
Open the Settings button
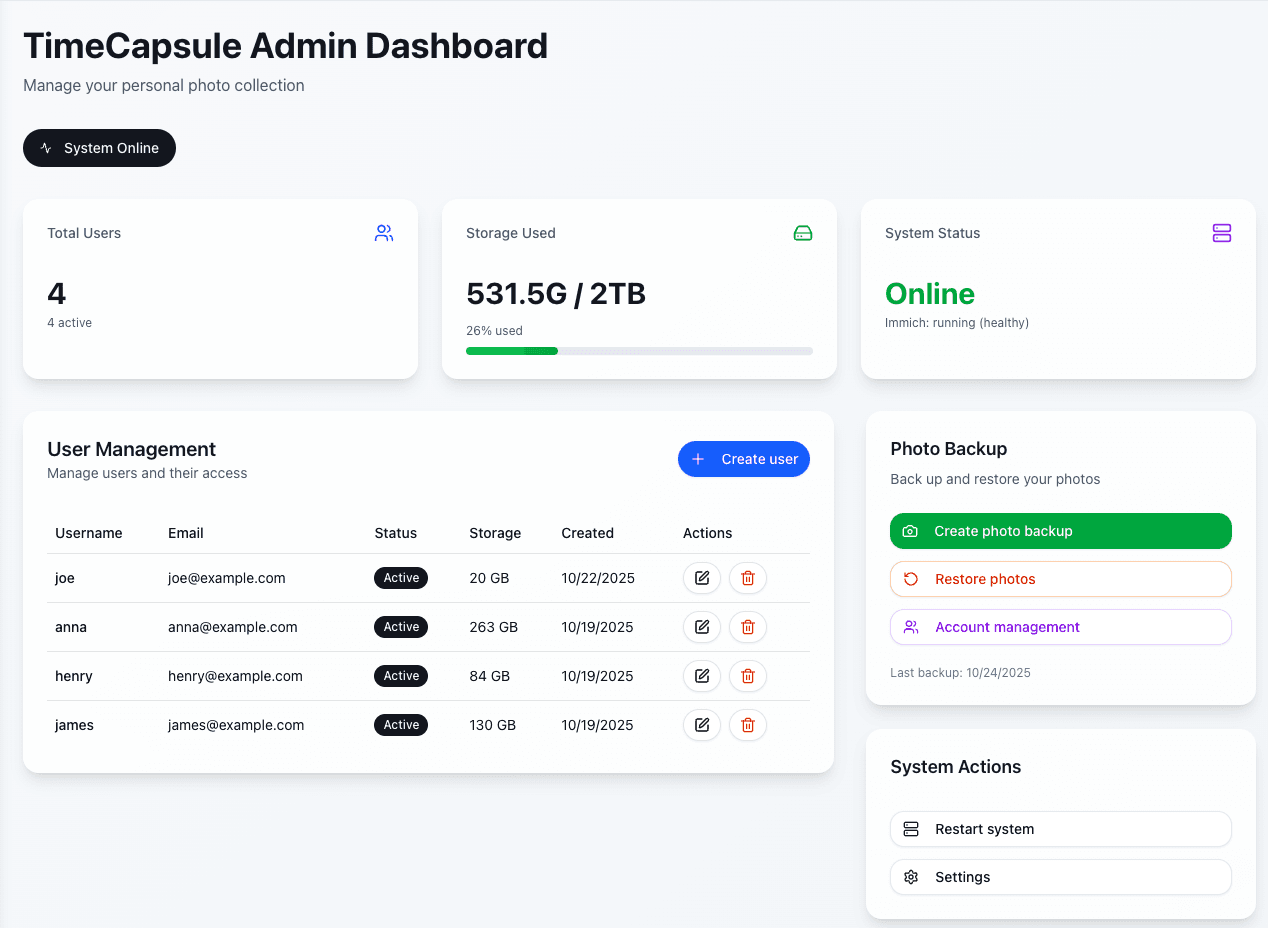1060,877
